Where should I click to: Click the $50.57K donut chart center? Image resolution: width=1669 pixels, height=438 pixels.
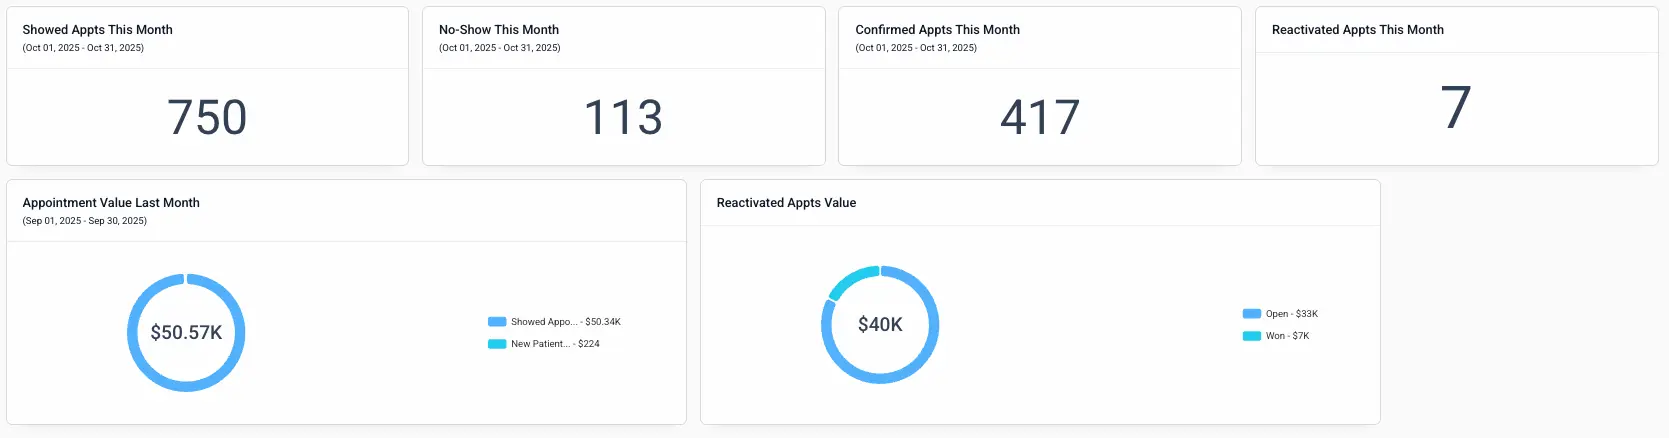(x=186, y=333)
